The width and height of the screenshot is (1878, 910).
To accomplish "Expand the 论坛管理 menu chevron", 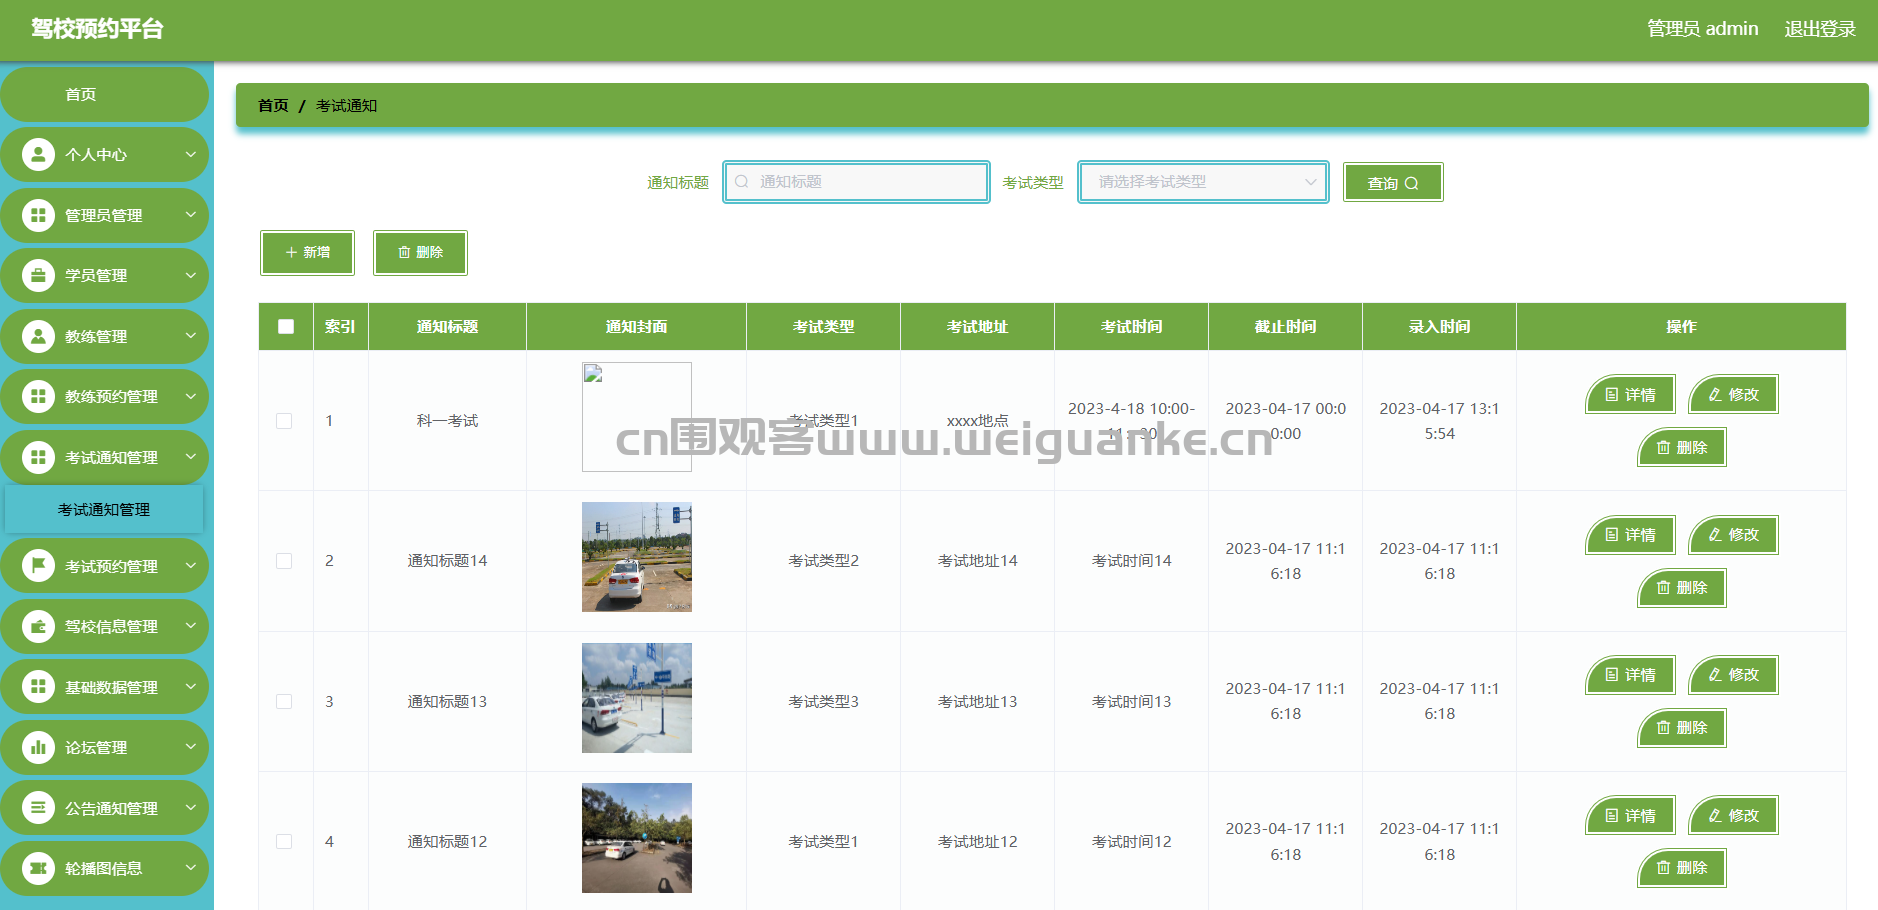I will [x=190, y=747].
